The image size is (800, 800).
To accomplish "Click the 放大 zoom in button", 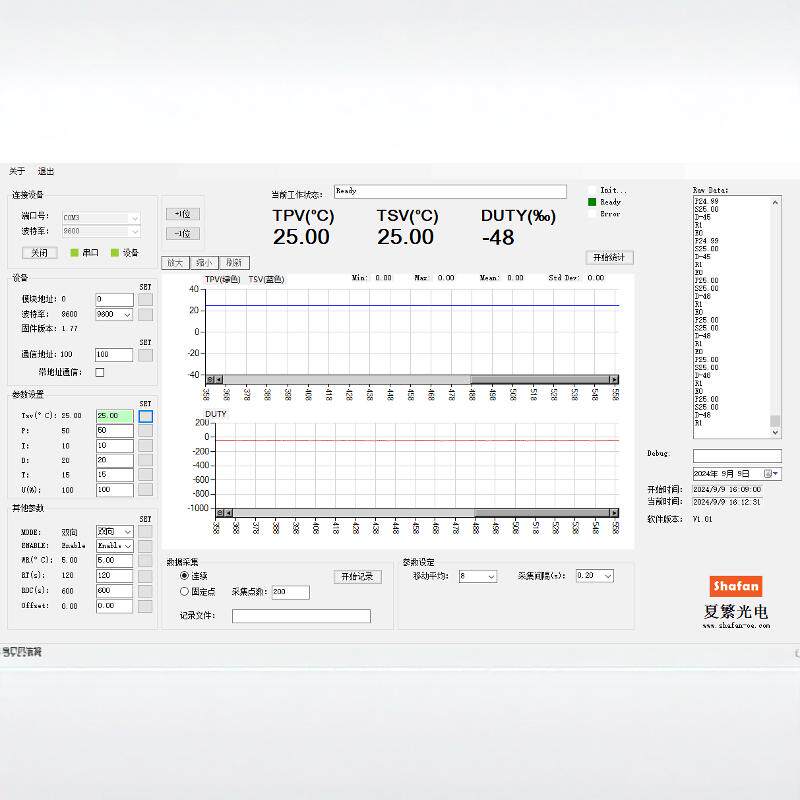I will tap(175, 262).
